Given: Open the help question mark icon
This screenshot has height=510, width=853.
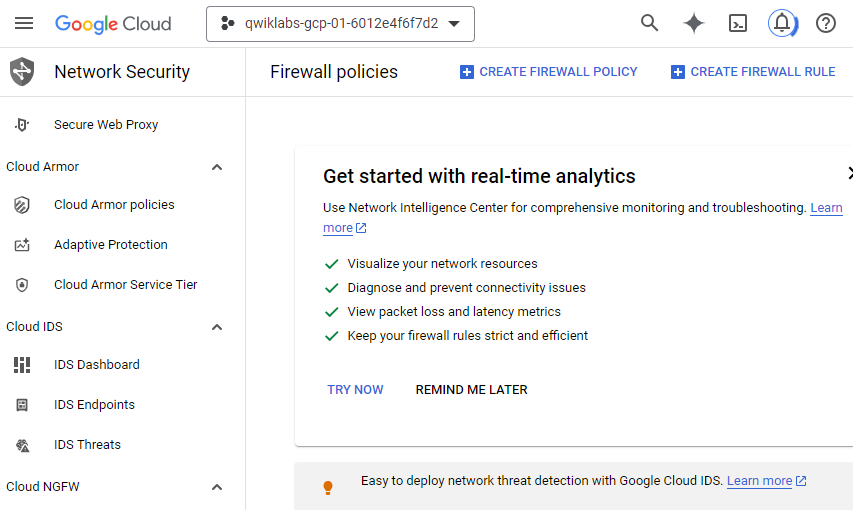Looking at the screenshot, I should pos(825,23).
